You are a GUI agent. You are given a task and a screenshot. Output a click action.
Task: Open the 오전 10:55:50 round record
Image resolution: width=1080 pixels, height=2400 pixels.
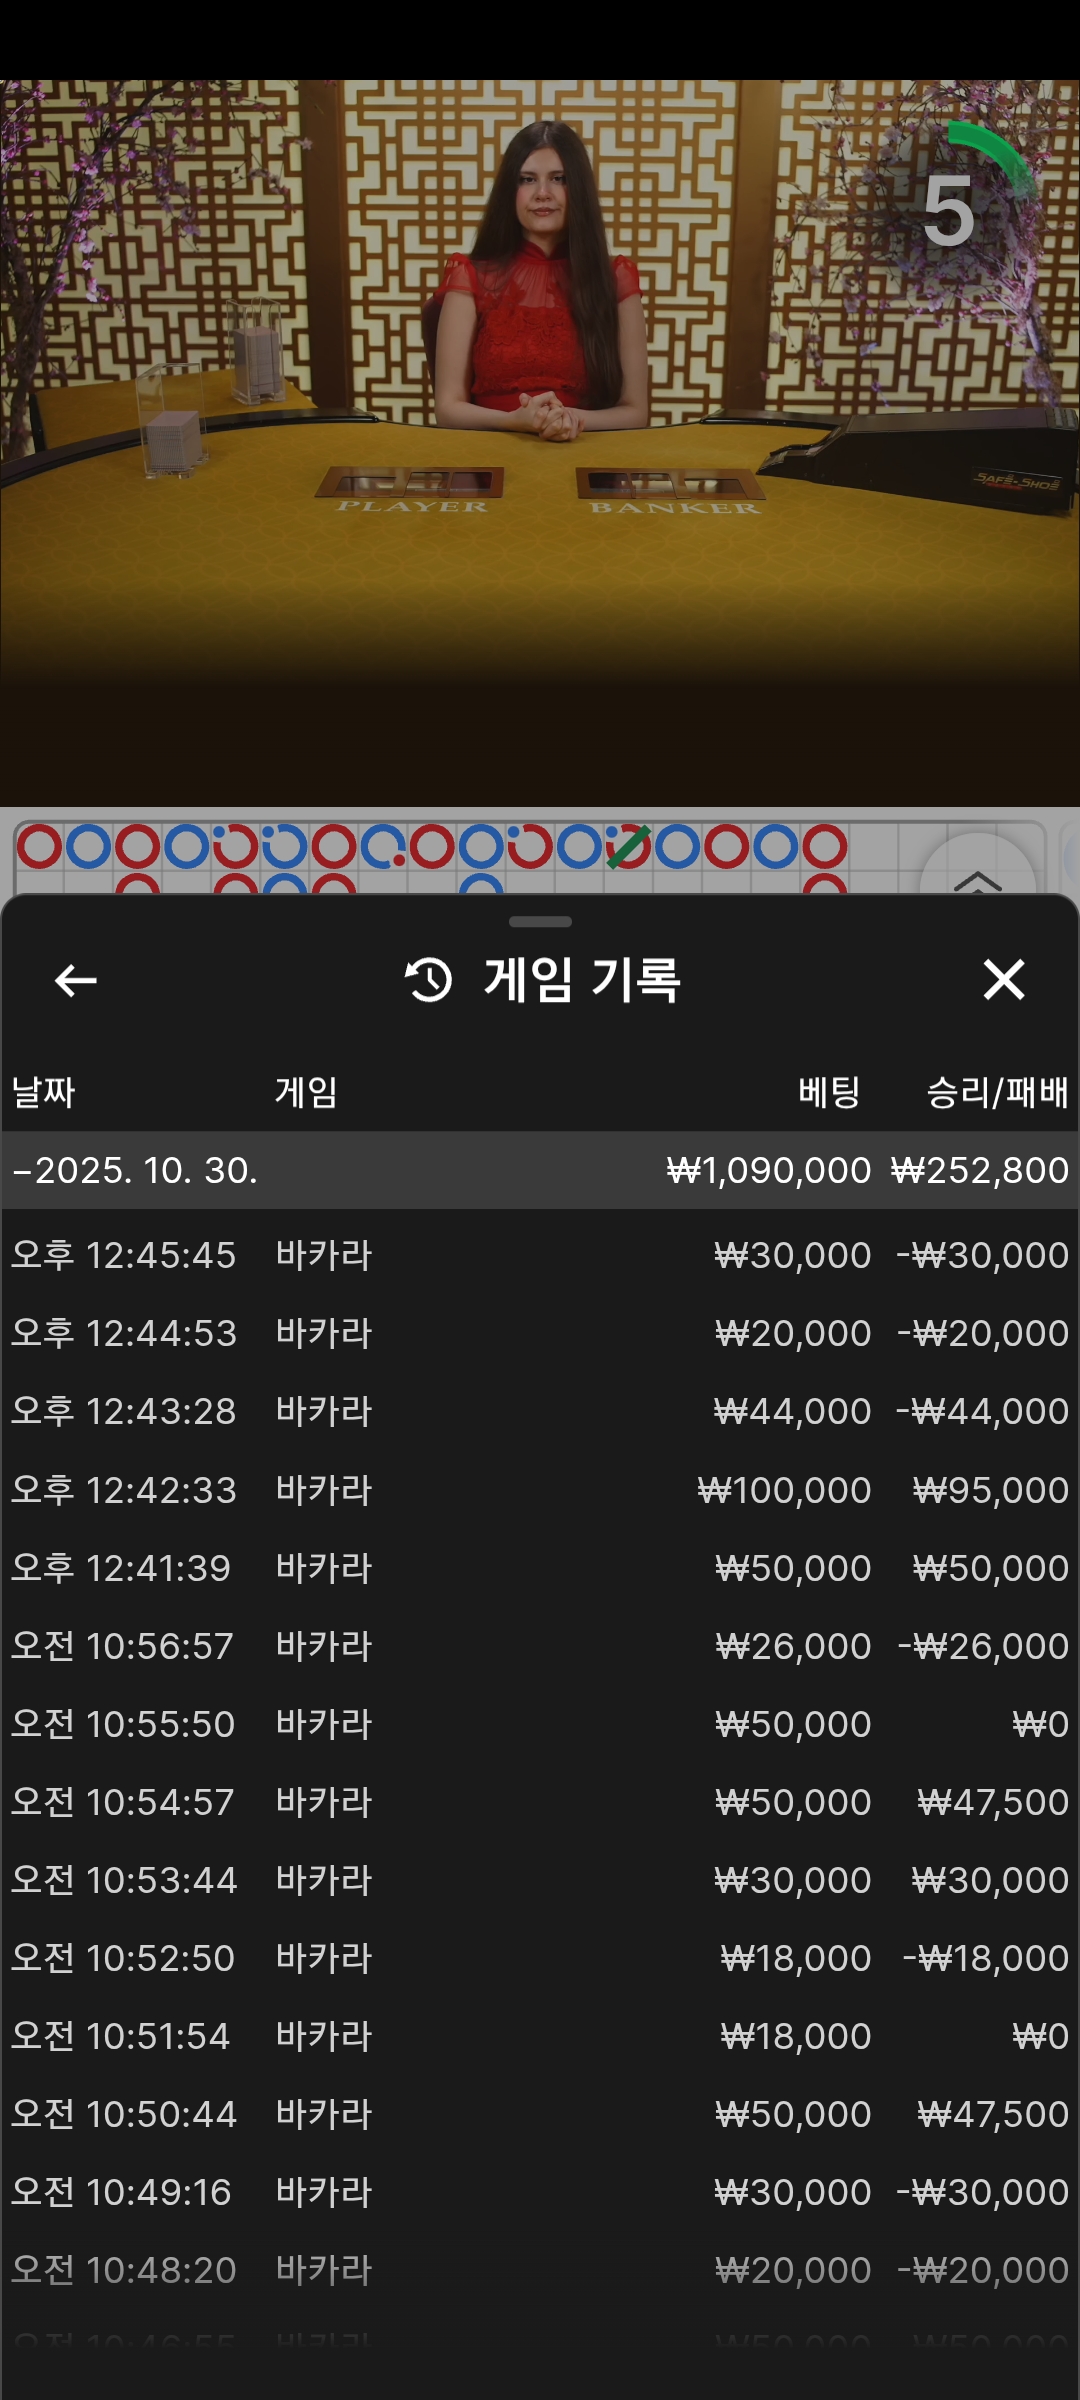(x=540, y=1724)
